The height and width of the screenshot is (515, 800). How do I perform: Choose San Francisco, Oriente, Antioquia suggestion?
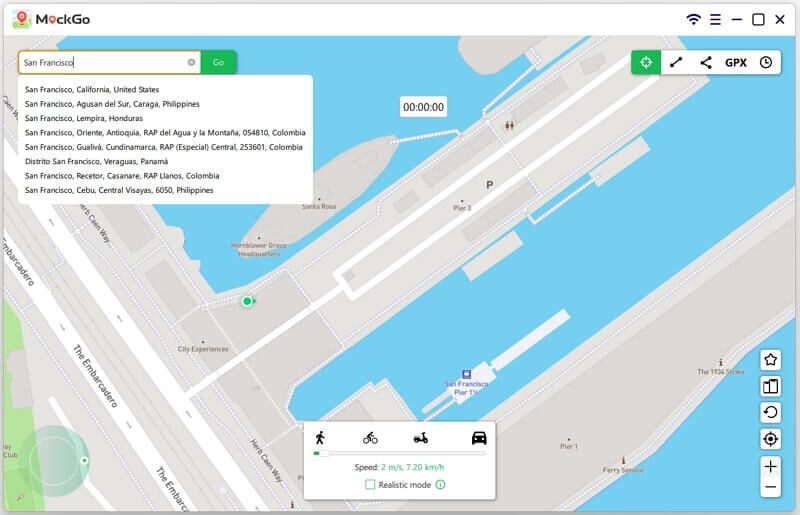coord(165,132)
